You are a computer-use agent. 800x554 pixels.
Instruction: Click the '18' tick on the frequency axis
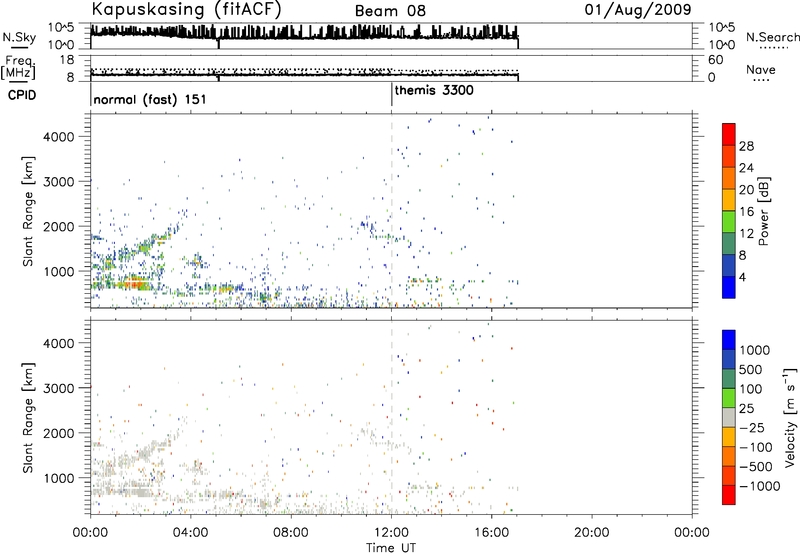coord(67,60)
